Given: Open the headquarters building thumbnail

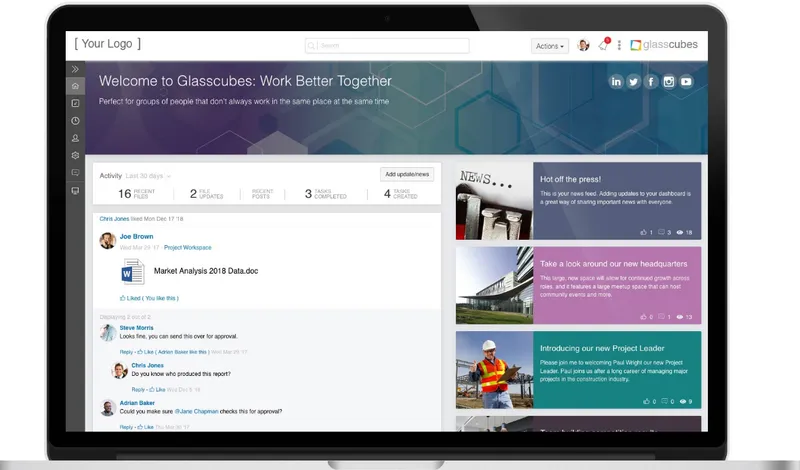Looking at the screenshot, I should click(494, 286).
